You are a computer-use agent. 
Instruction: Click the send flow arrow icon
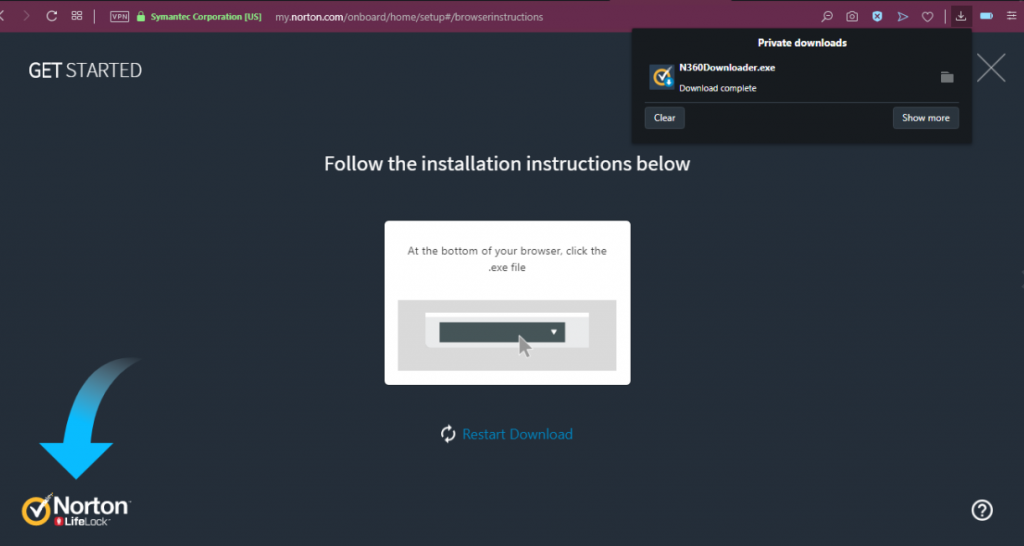[x=903, y=17]
